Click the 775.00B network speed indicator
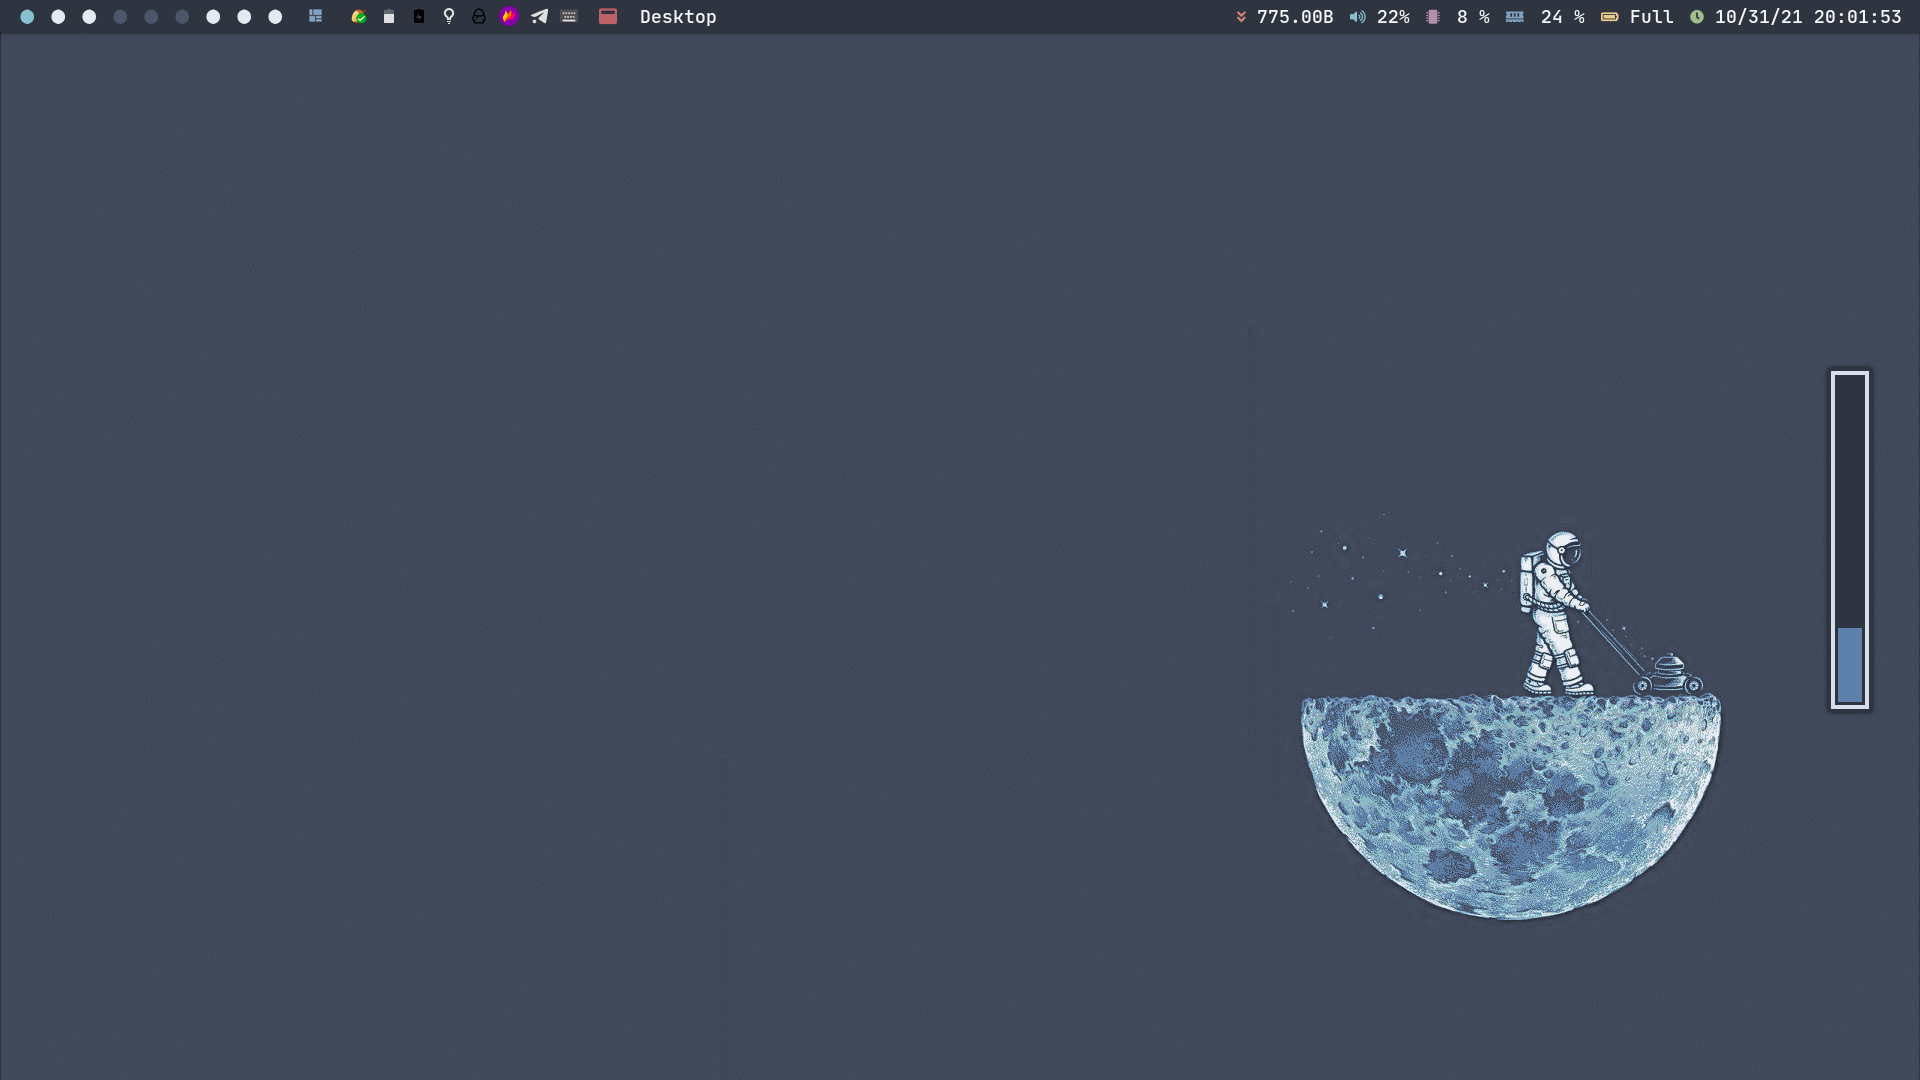This screenshot has height=1080, width=1920. [x=1294, y=16]
